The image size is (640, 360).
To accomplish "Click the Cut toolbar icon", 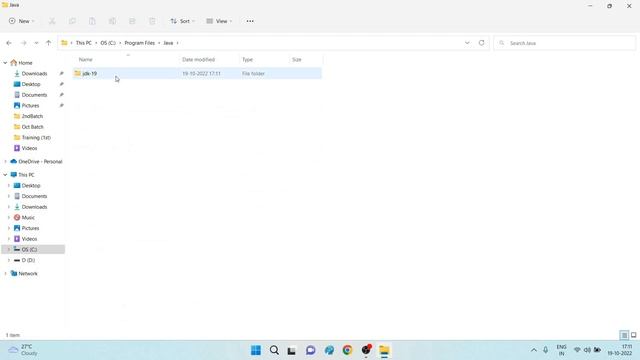I will 52,21.
